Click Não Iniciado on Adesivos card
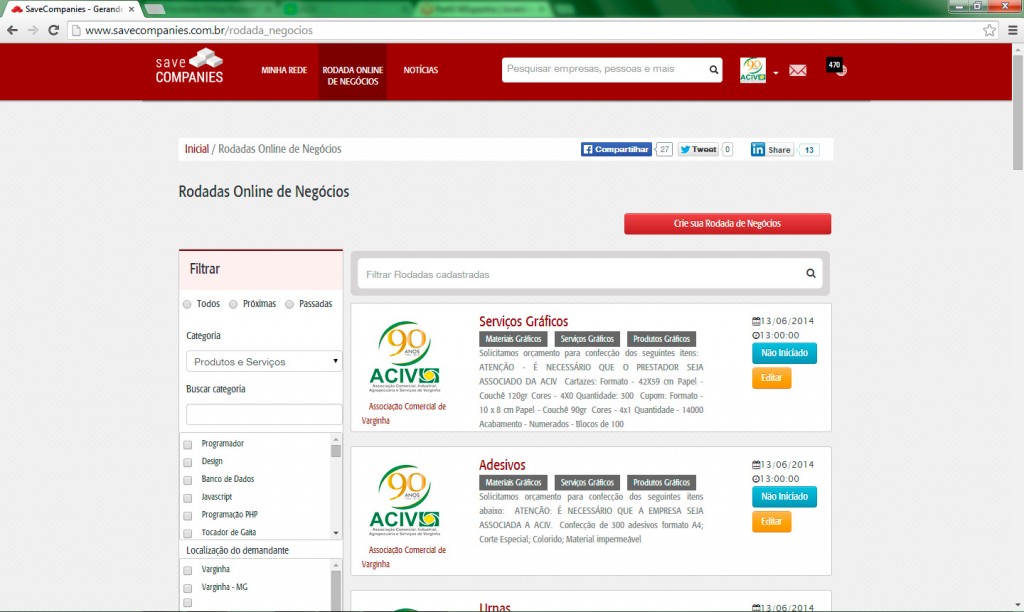 784,496
